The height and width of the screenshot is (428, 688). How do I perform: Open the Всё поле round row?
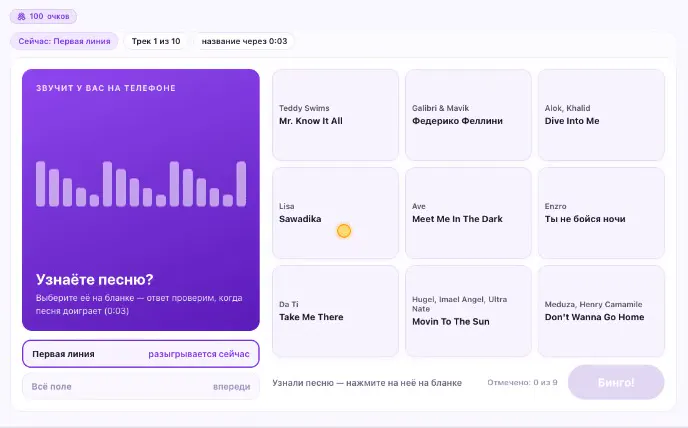click(x=141, y=387)
